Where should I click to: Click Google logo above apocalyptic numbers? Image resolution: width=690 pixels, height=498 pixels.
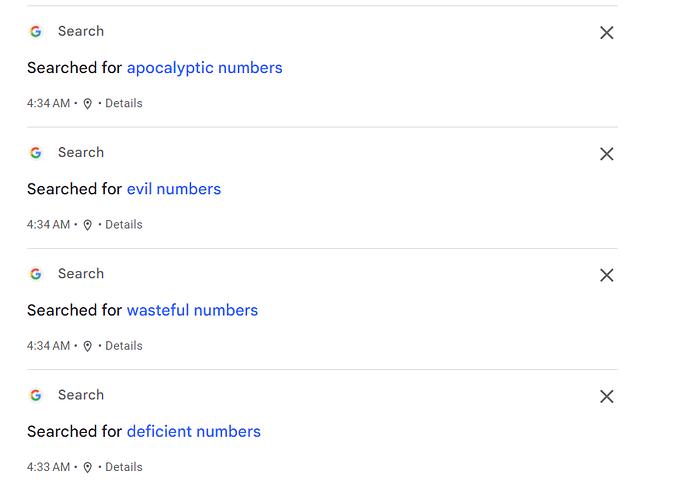[x=36, y=32]
